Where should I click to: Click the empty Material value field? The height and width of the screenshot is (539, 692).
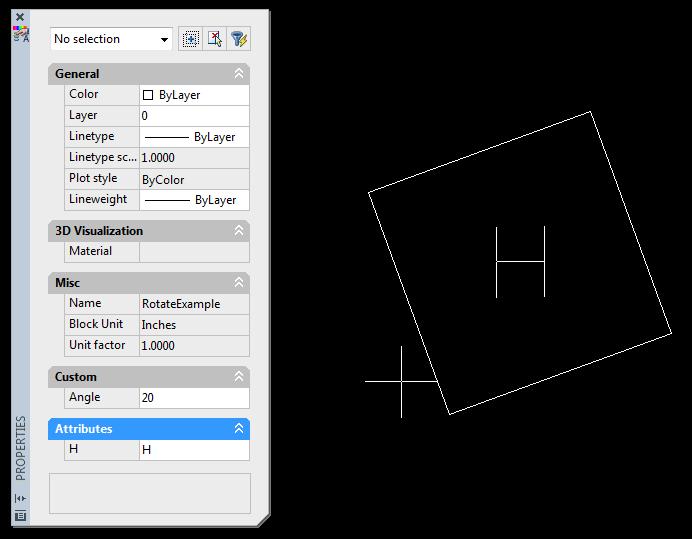click(x=194, y=252)
